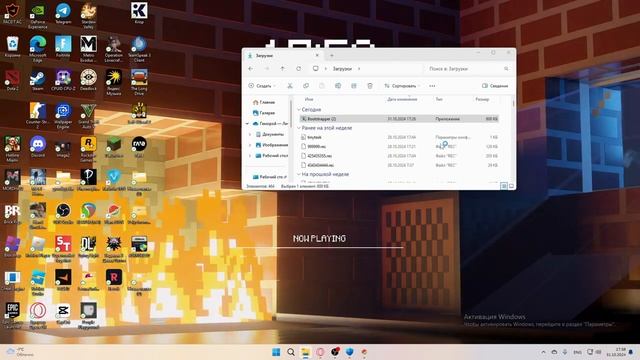
Task: Collapse the Ранее на этой неделе group
Action: click(299, 128)
